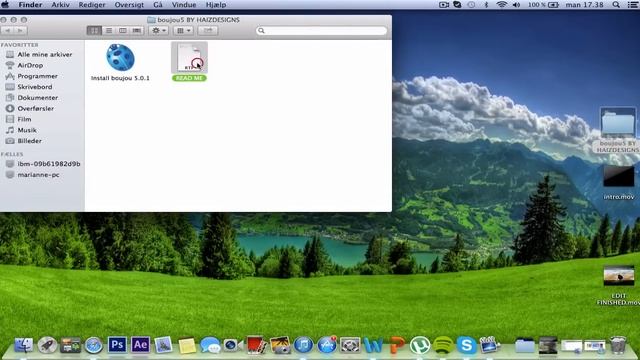
Task: Click the Finder search field
Action: point(321,31)
